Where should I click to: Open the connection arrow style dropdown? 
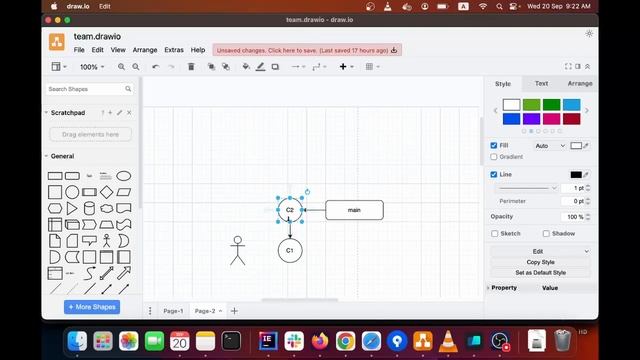tap(298, 67)
